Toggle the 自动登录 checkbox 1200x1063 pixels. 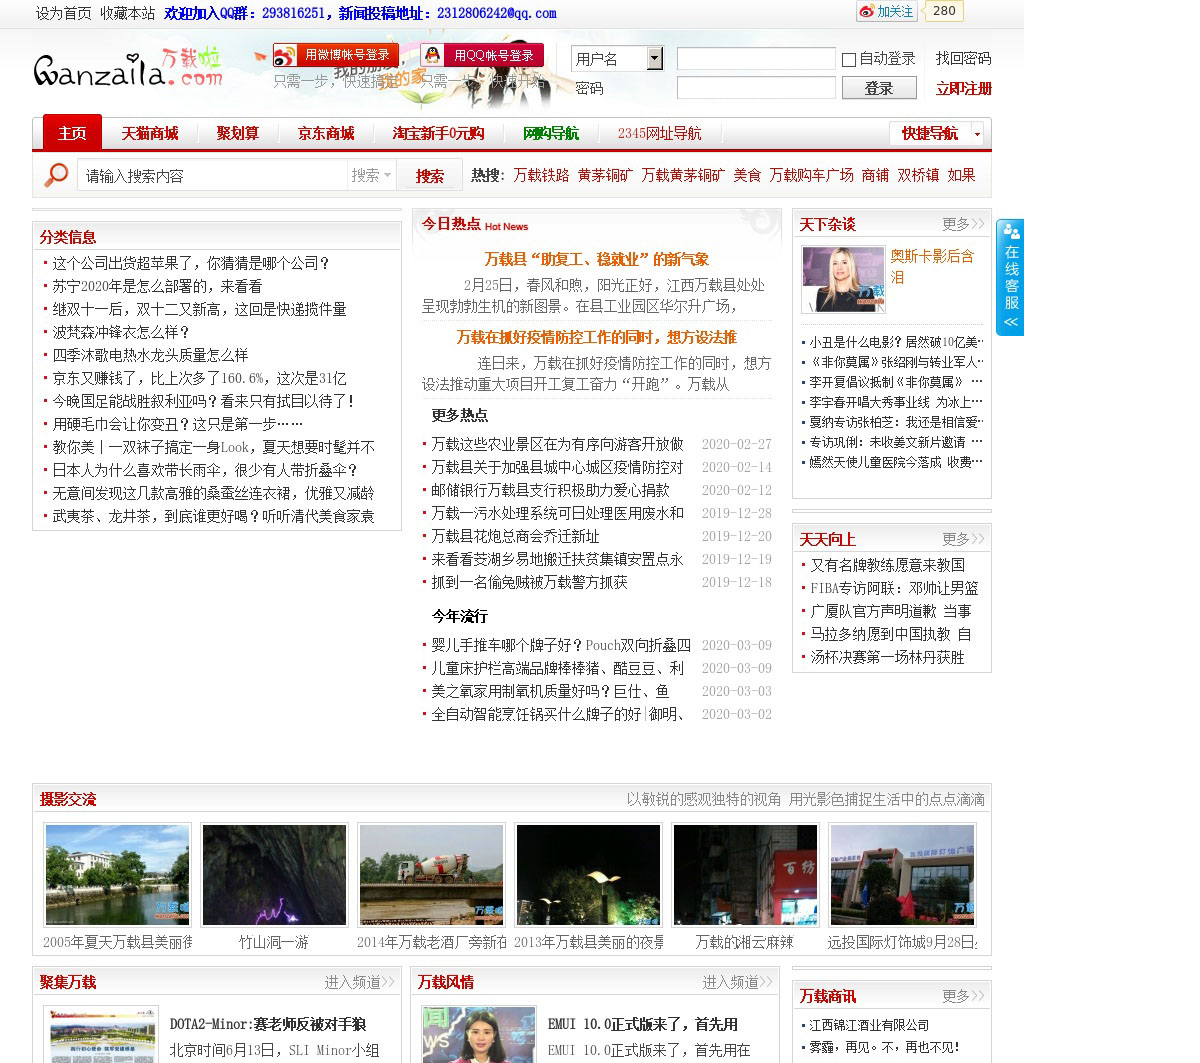849,60
